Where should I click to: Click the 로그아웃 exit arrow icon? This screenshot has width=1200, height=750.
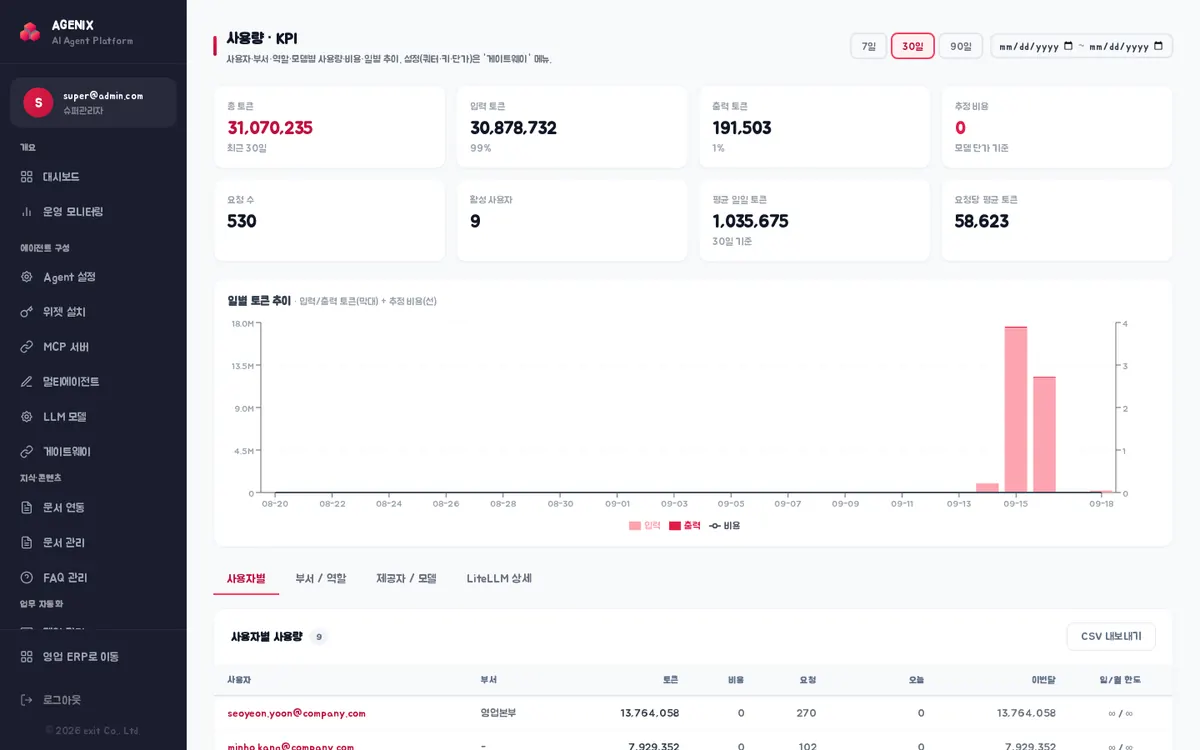click(27, 700)
